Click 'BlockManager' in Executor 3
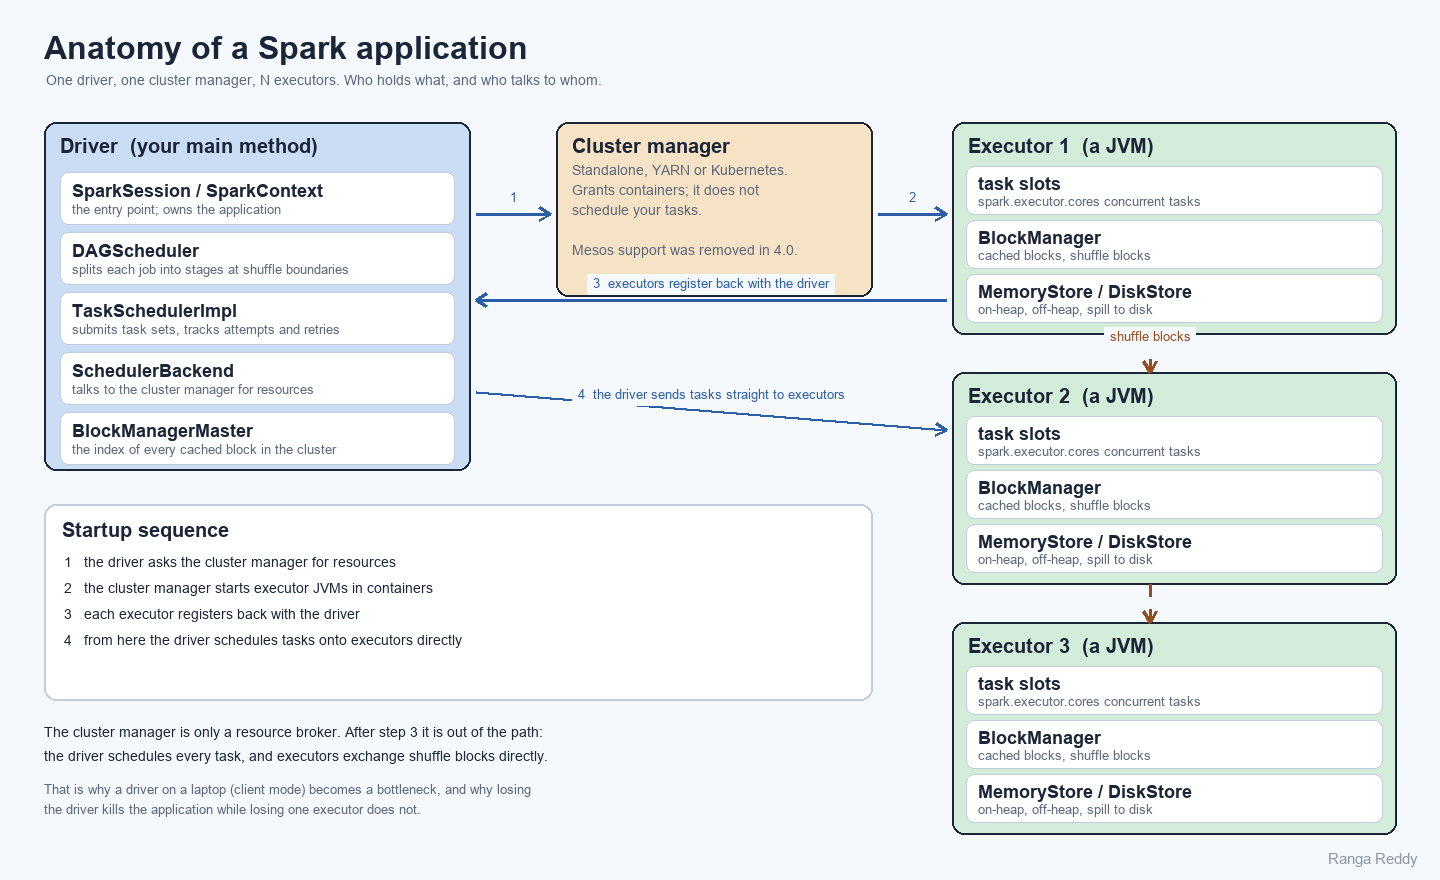 [1039, 738]
